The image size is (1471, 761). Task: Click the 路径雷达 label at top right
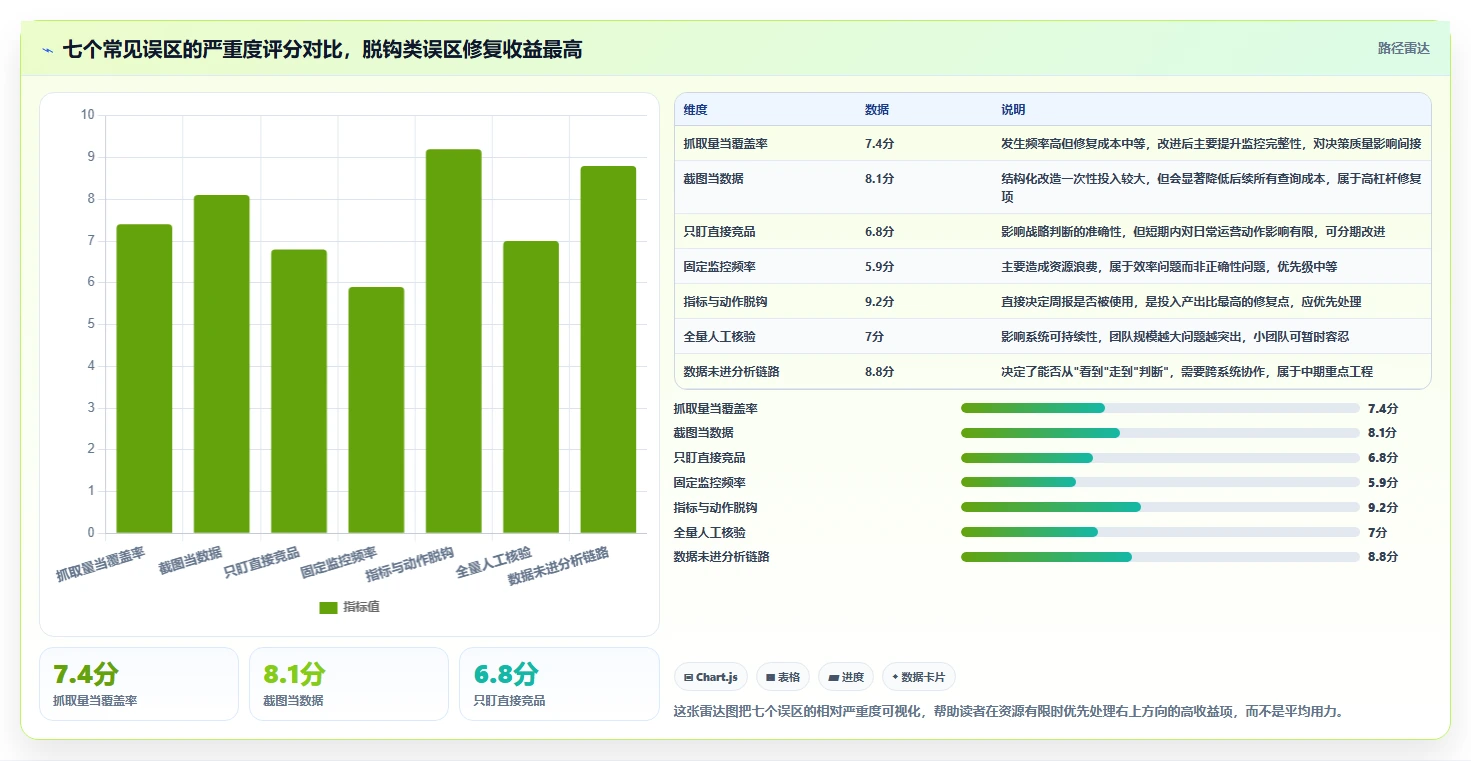coord(1403,48)
